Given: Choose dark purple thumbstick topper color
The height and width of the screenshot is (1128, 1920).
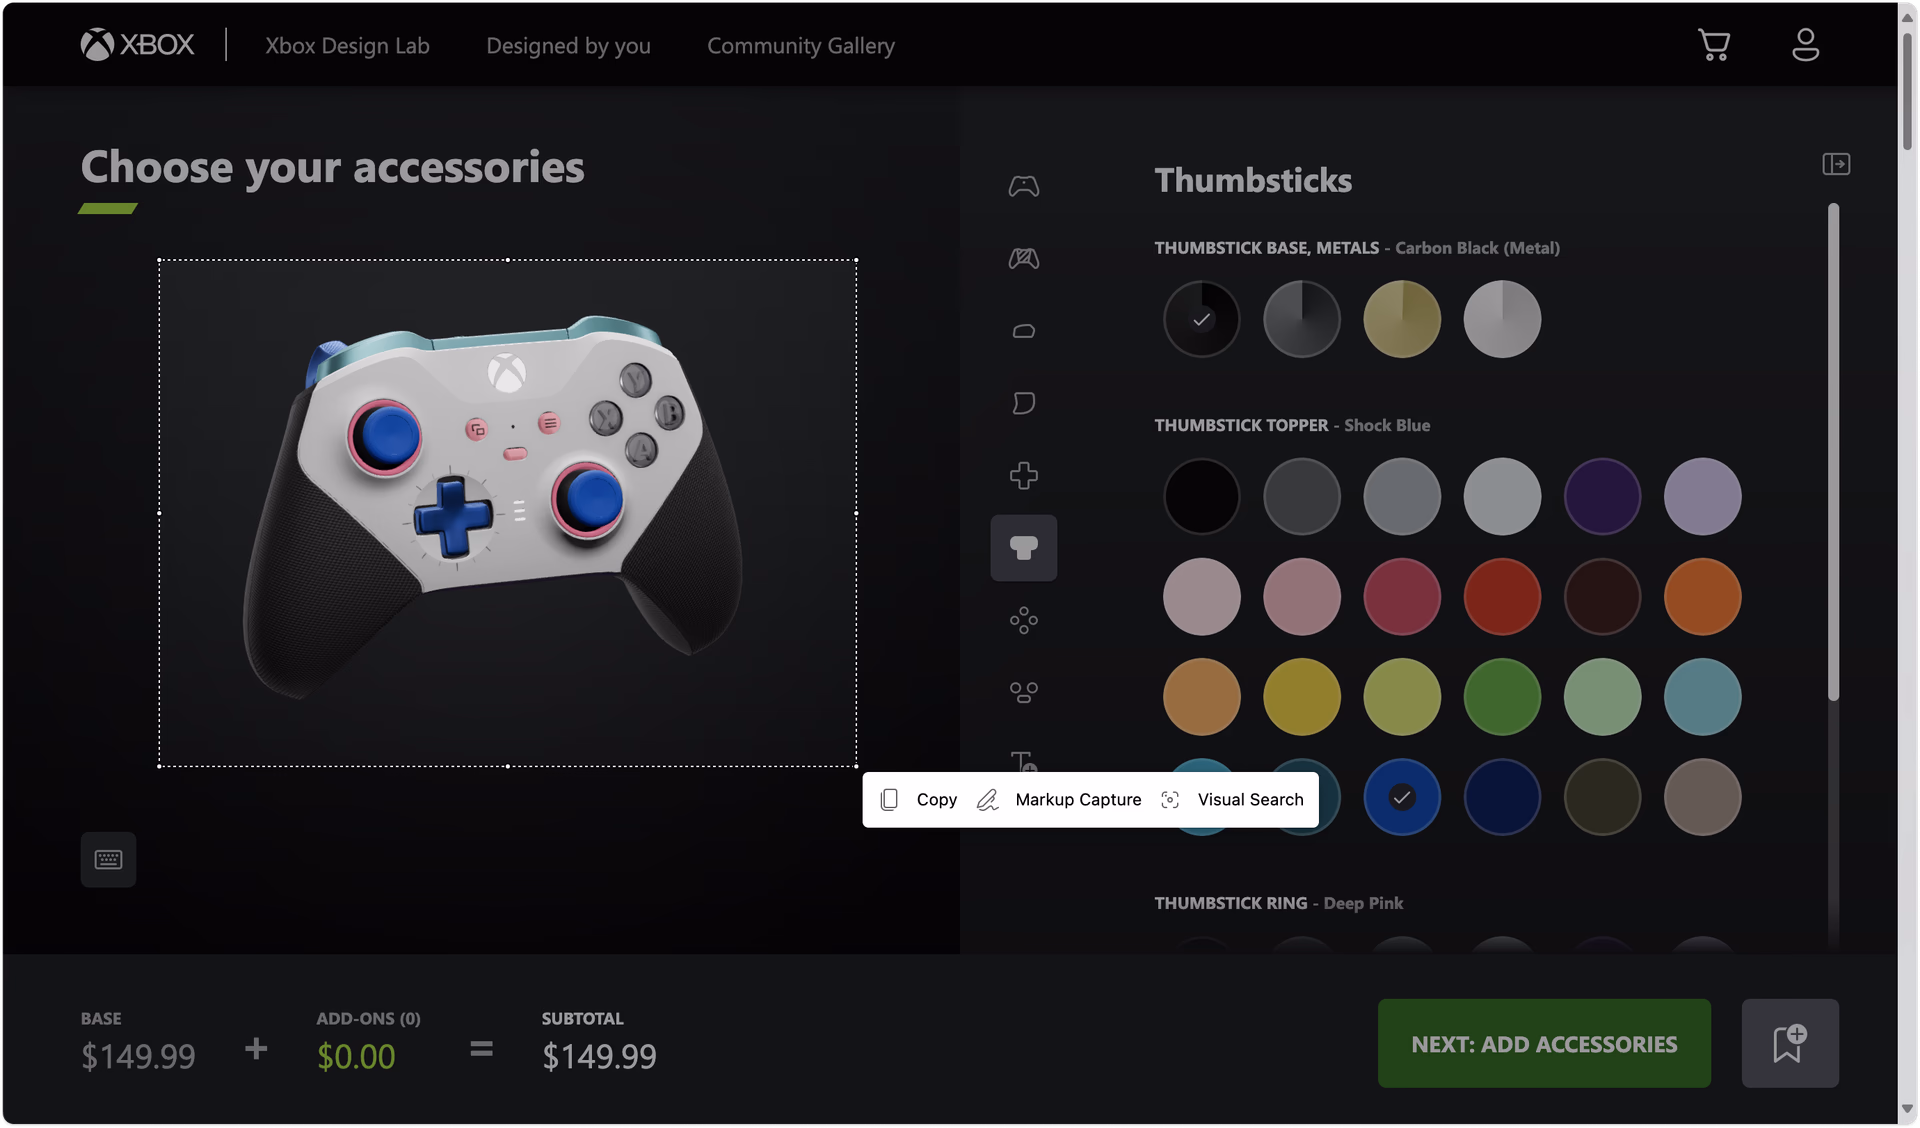Looking at the screenshot, I should (1602, 497).
